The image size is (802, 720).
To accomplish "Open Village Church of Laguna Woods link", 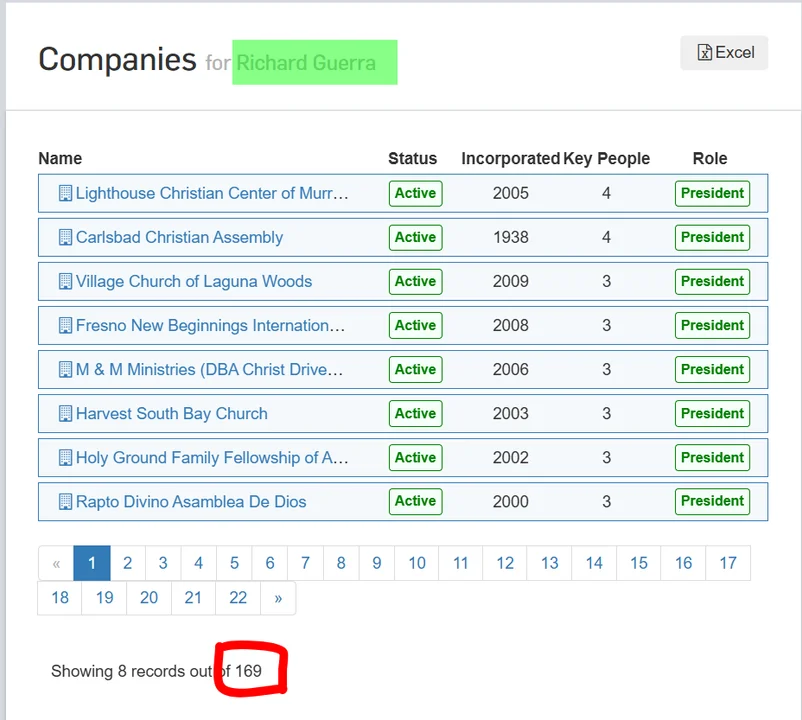I will pos(194,281).
